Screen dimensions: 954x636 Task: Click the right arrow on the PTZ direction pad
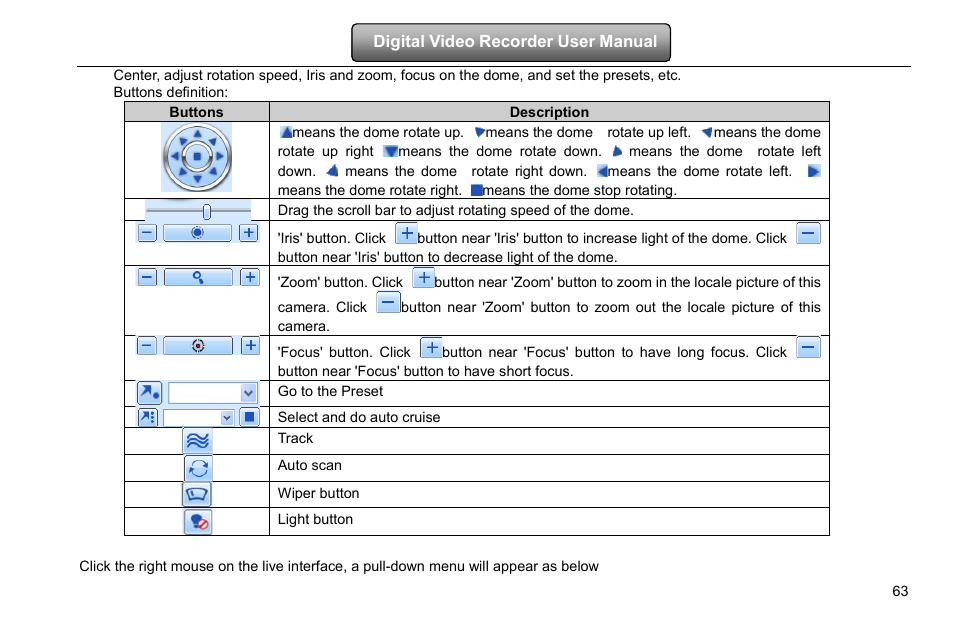tap(220, 156)
